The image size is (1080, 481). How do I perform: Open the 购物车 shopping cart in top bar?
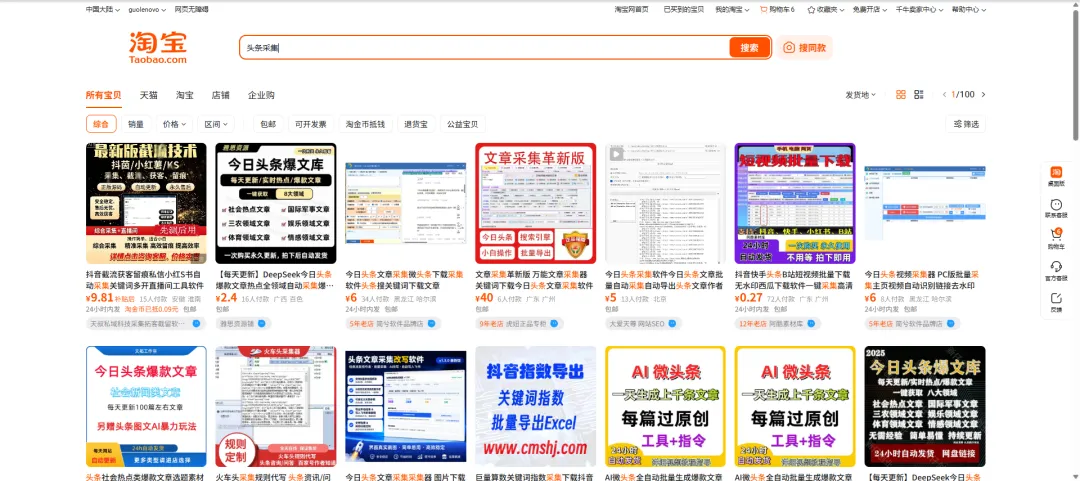coord(777,10)
